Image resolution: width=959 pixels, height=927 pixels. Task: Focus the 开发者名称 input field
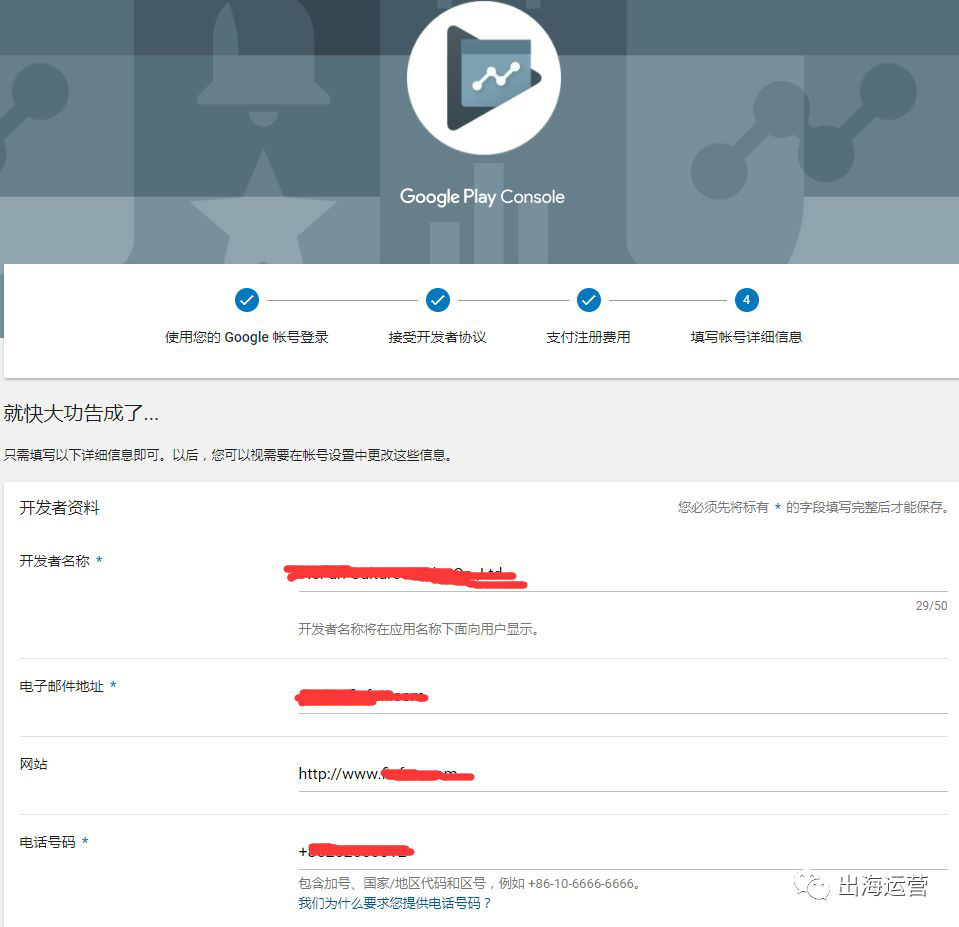622,575
